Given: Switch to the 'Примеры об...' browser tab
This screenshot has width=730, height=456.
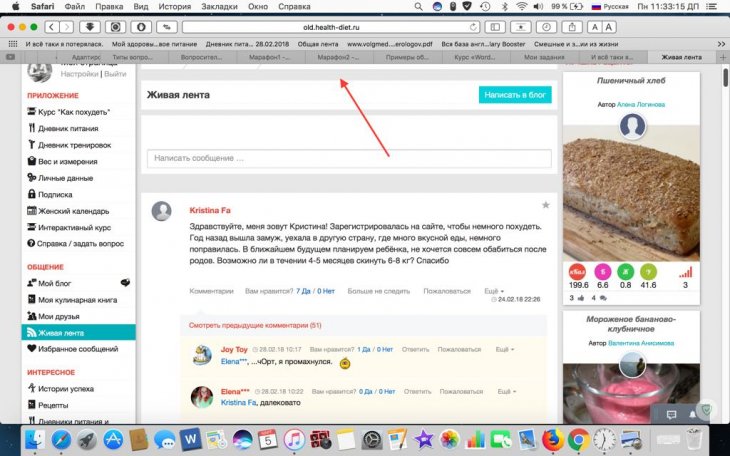Looking at the screenshot, I should 408,58.
